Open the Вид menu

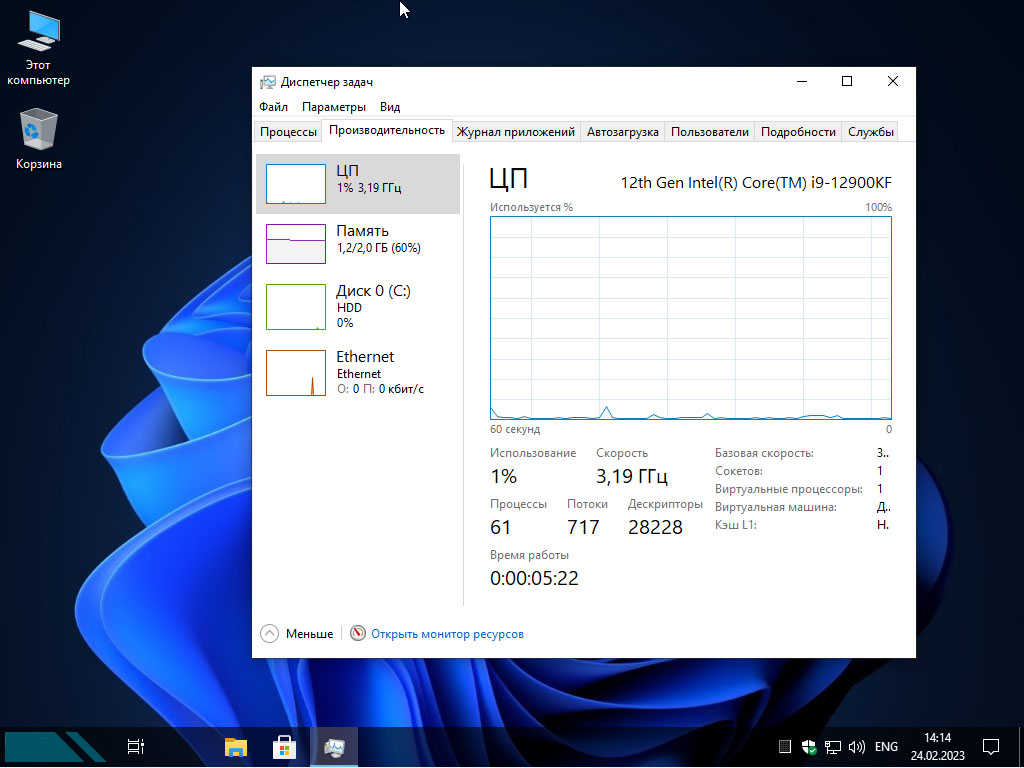[x=390, y=107]
